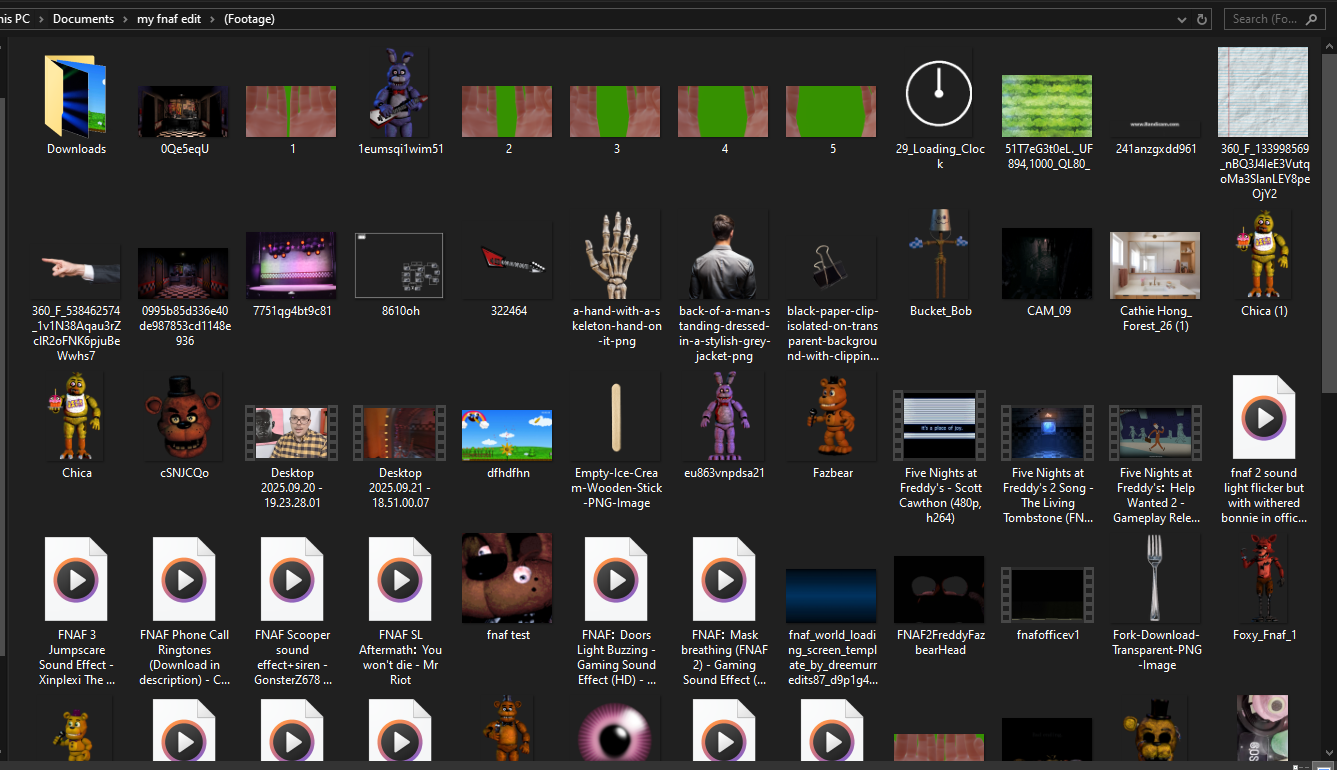Select the FNAF: Doors Light Buzzing audio icon

616,579
